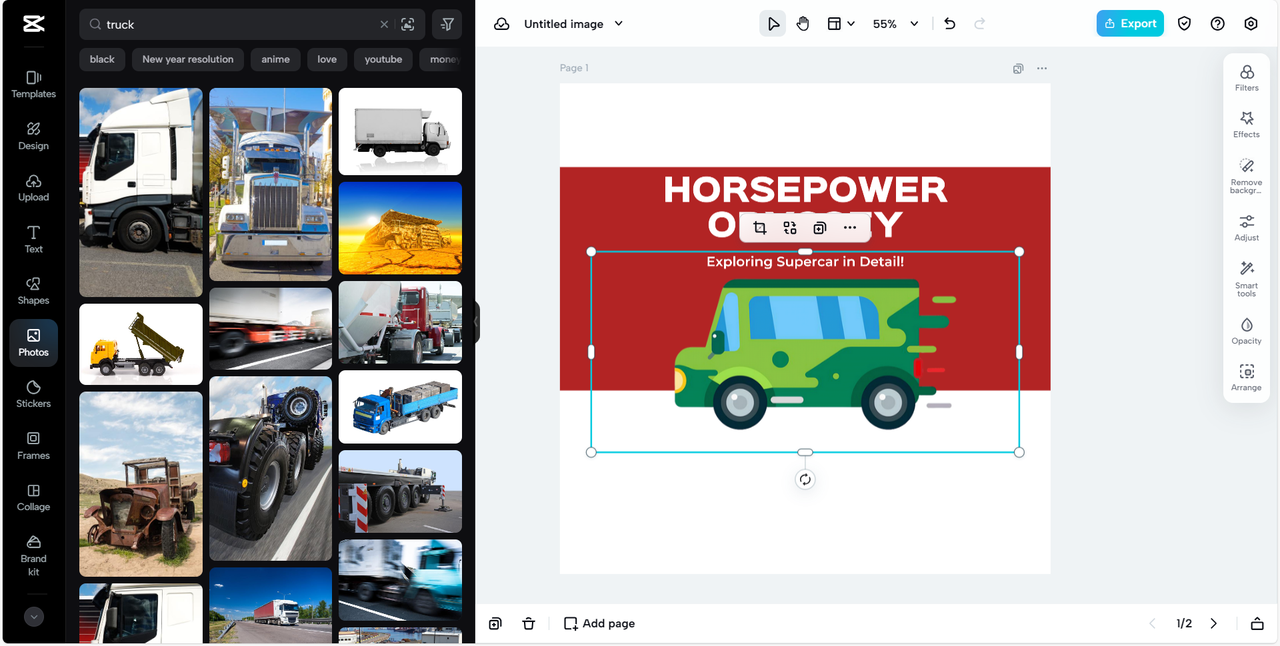Open the search filter options
The width and height of the screenshot is (1280, 646).
click(x=447, y=24)
